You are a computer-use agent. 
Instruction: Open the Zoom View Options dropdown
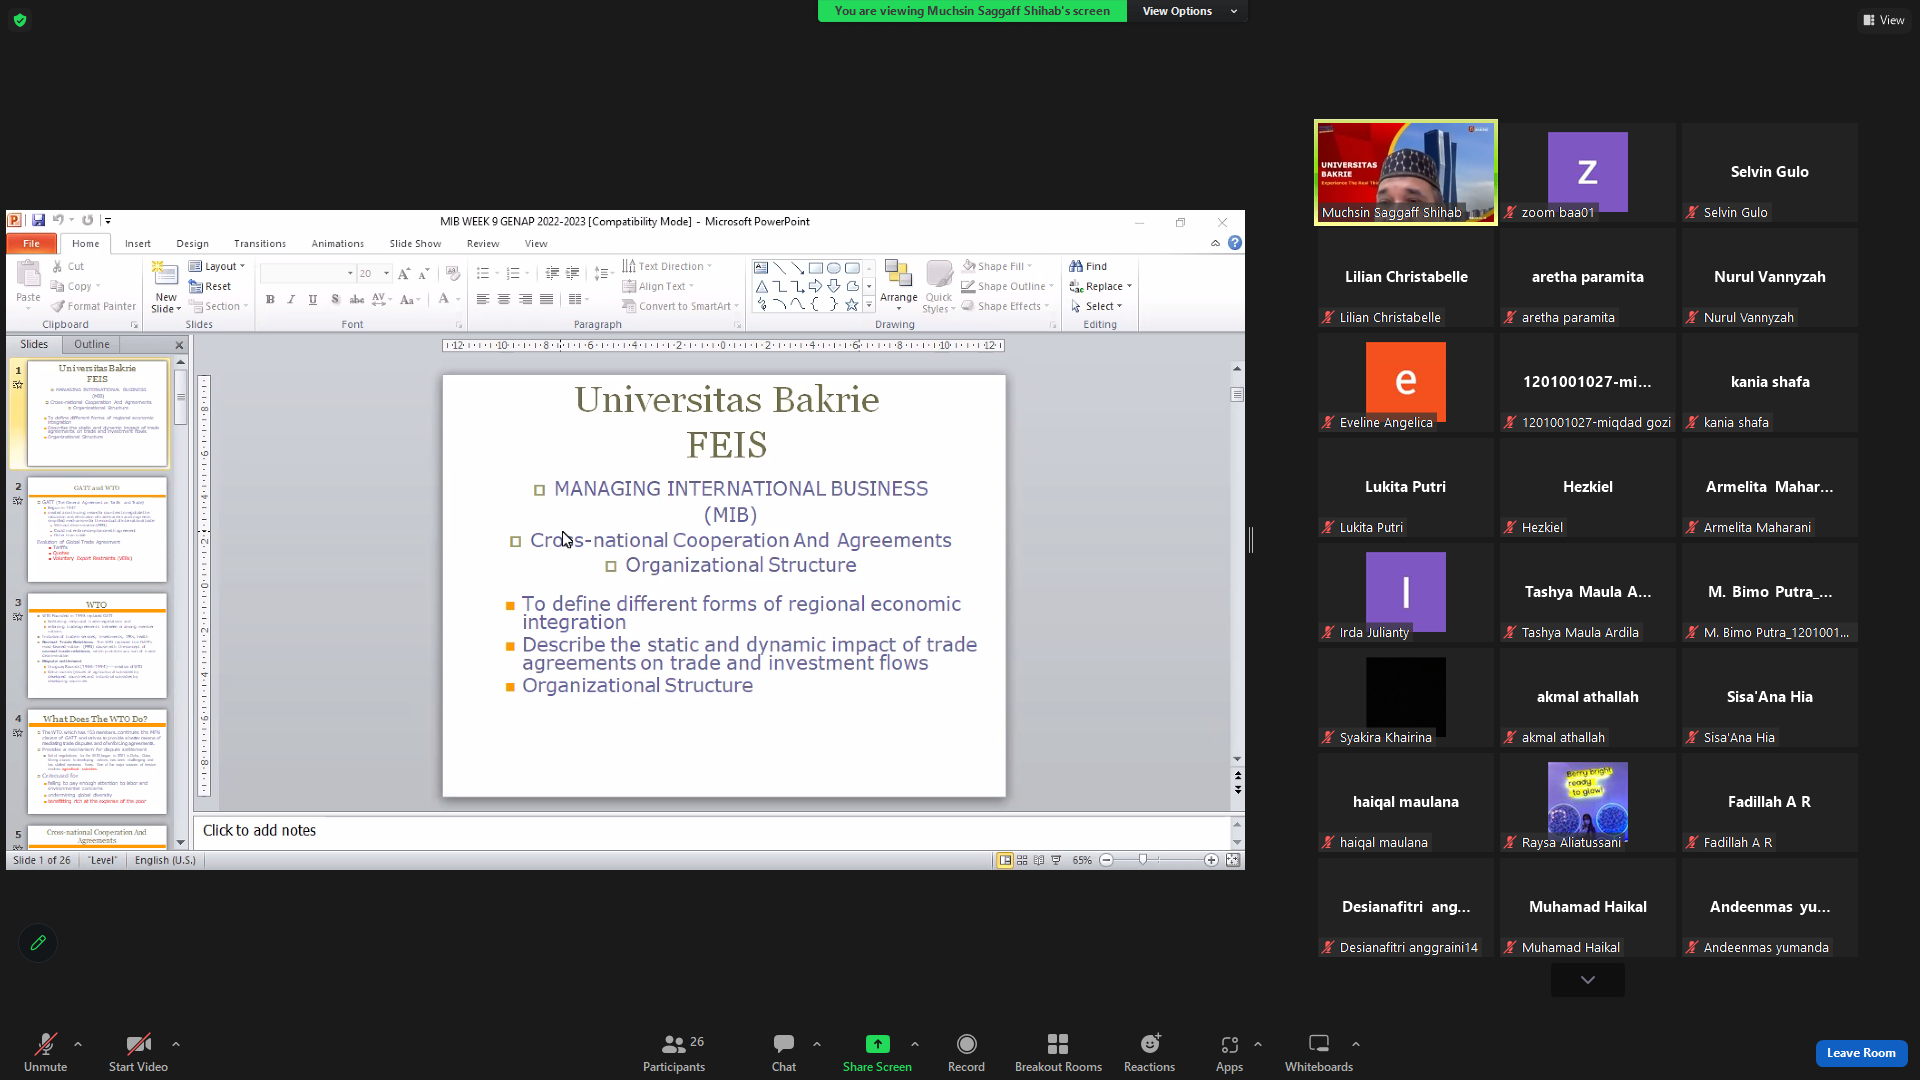(1189, 11)
